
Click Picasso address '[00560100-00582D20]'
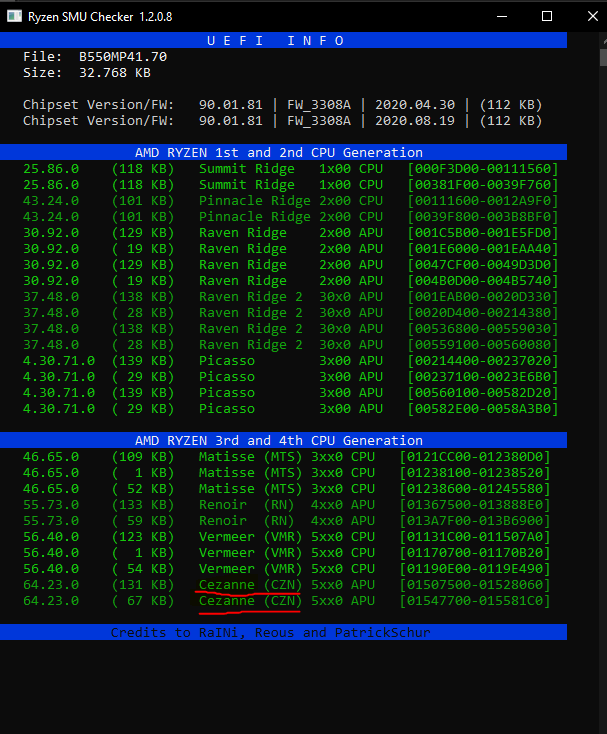point(483,392)
